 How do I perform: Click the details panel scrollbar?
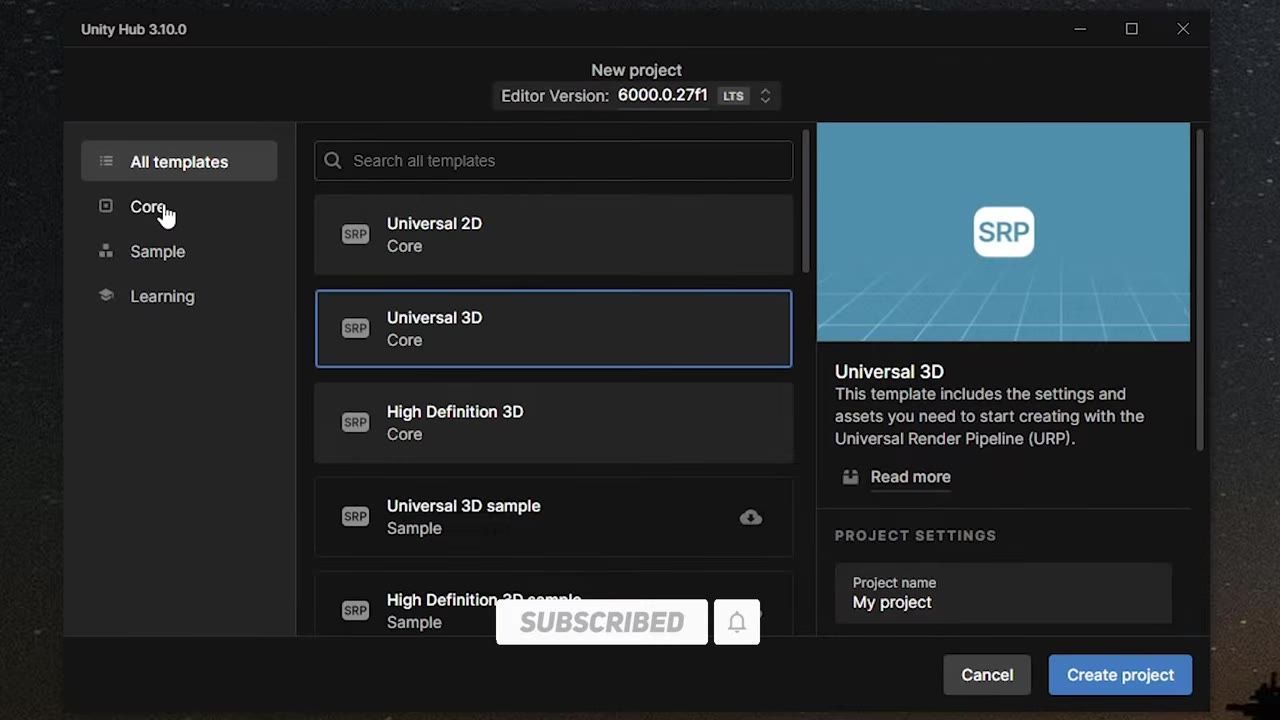[1199, 288]
